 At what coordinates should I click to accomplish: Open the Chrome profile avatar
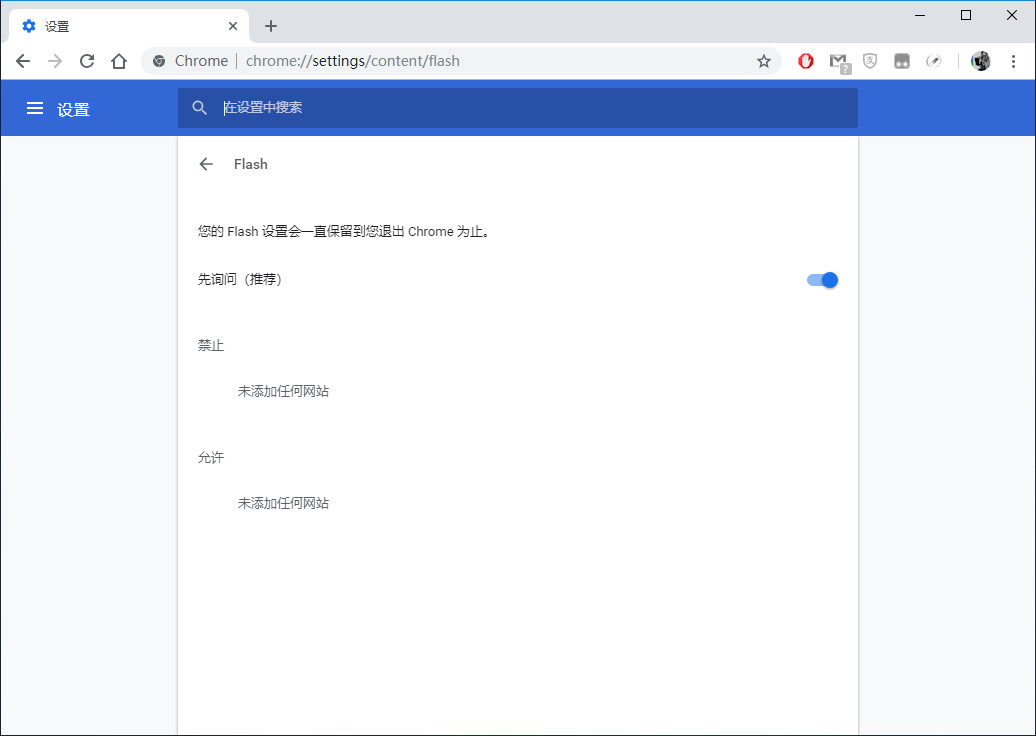[981, 61]
